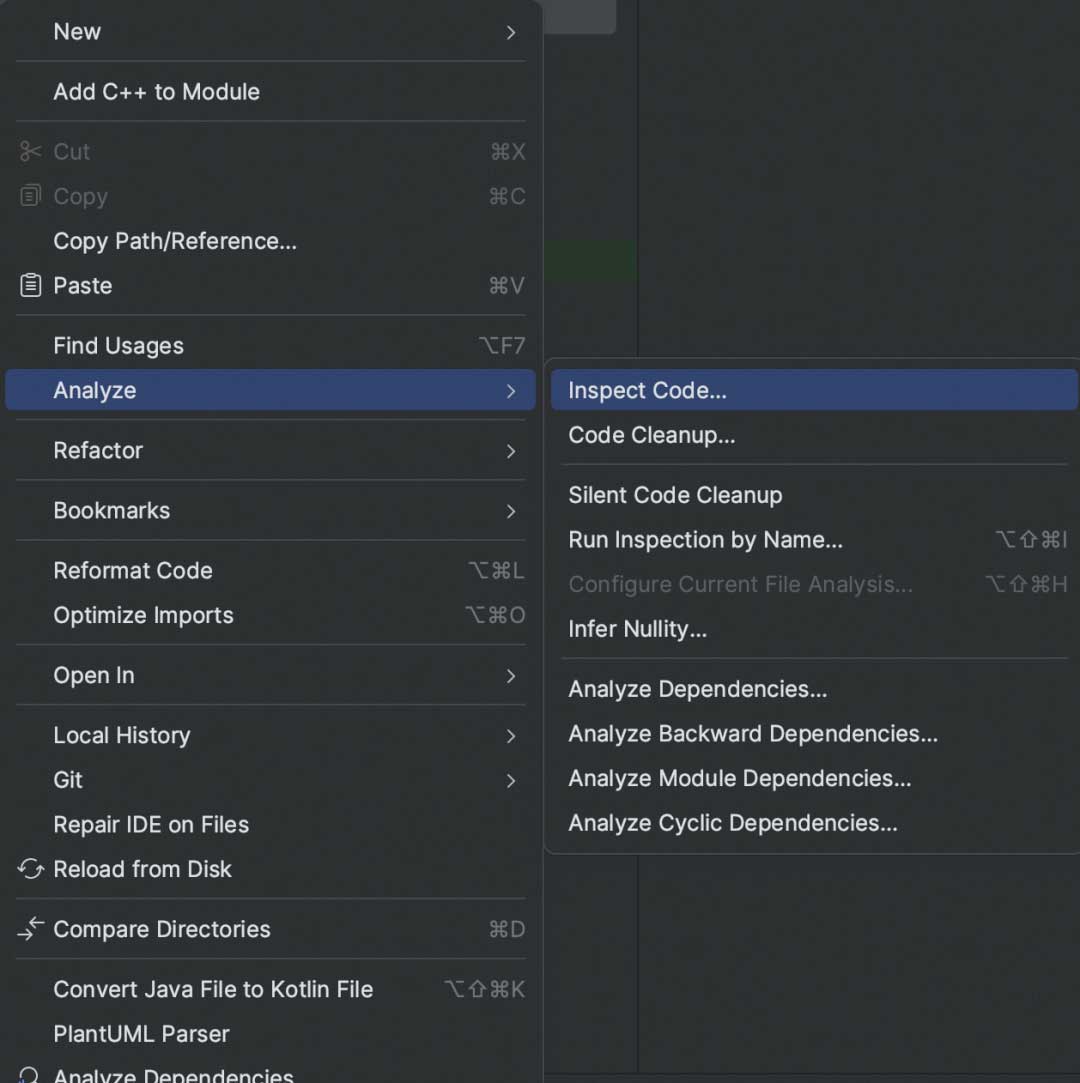Select Inspect Code from the Analyze submenu
Viewport: 1080px width, 1083px height.
[x=647, y=391]
